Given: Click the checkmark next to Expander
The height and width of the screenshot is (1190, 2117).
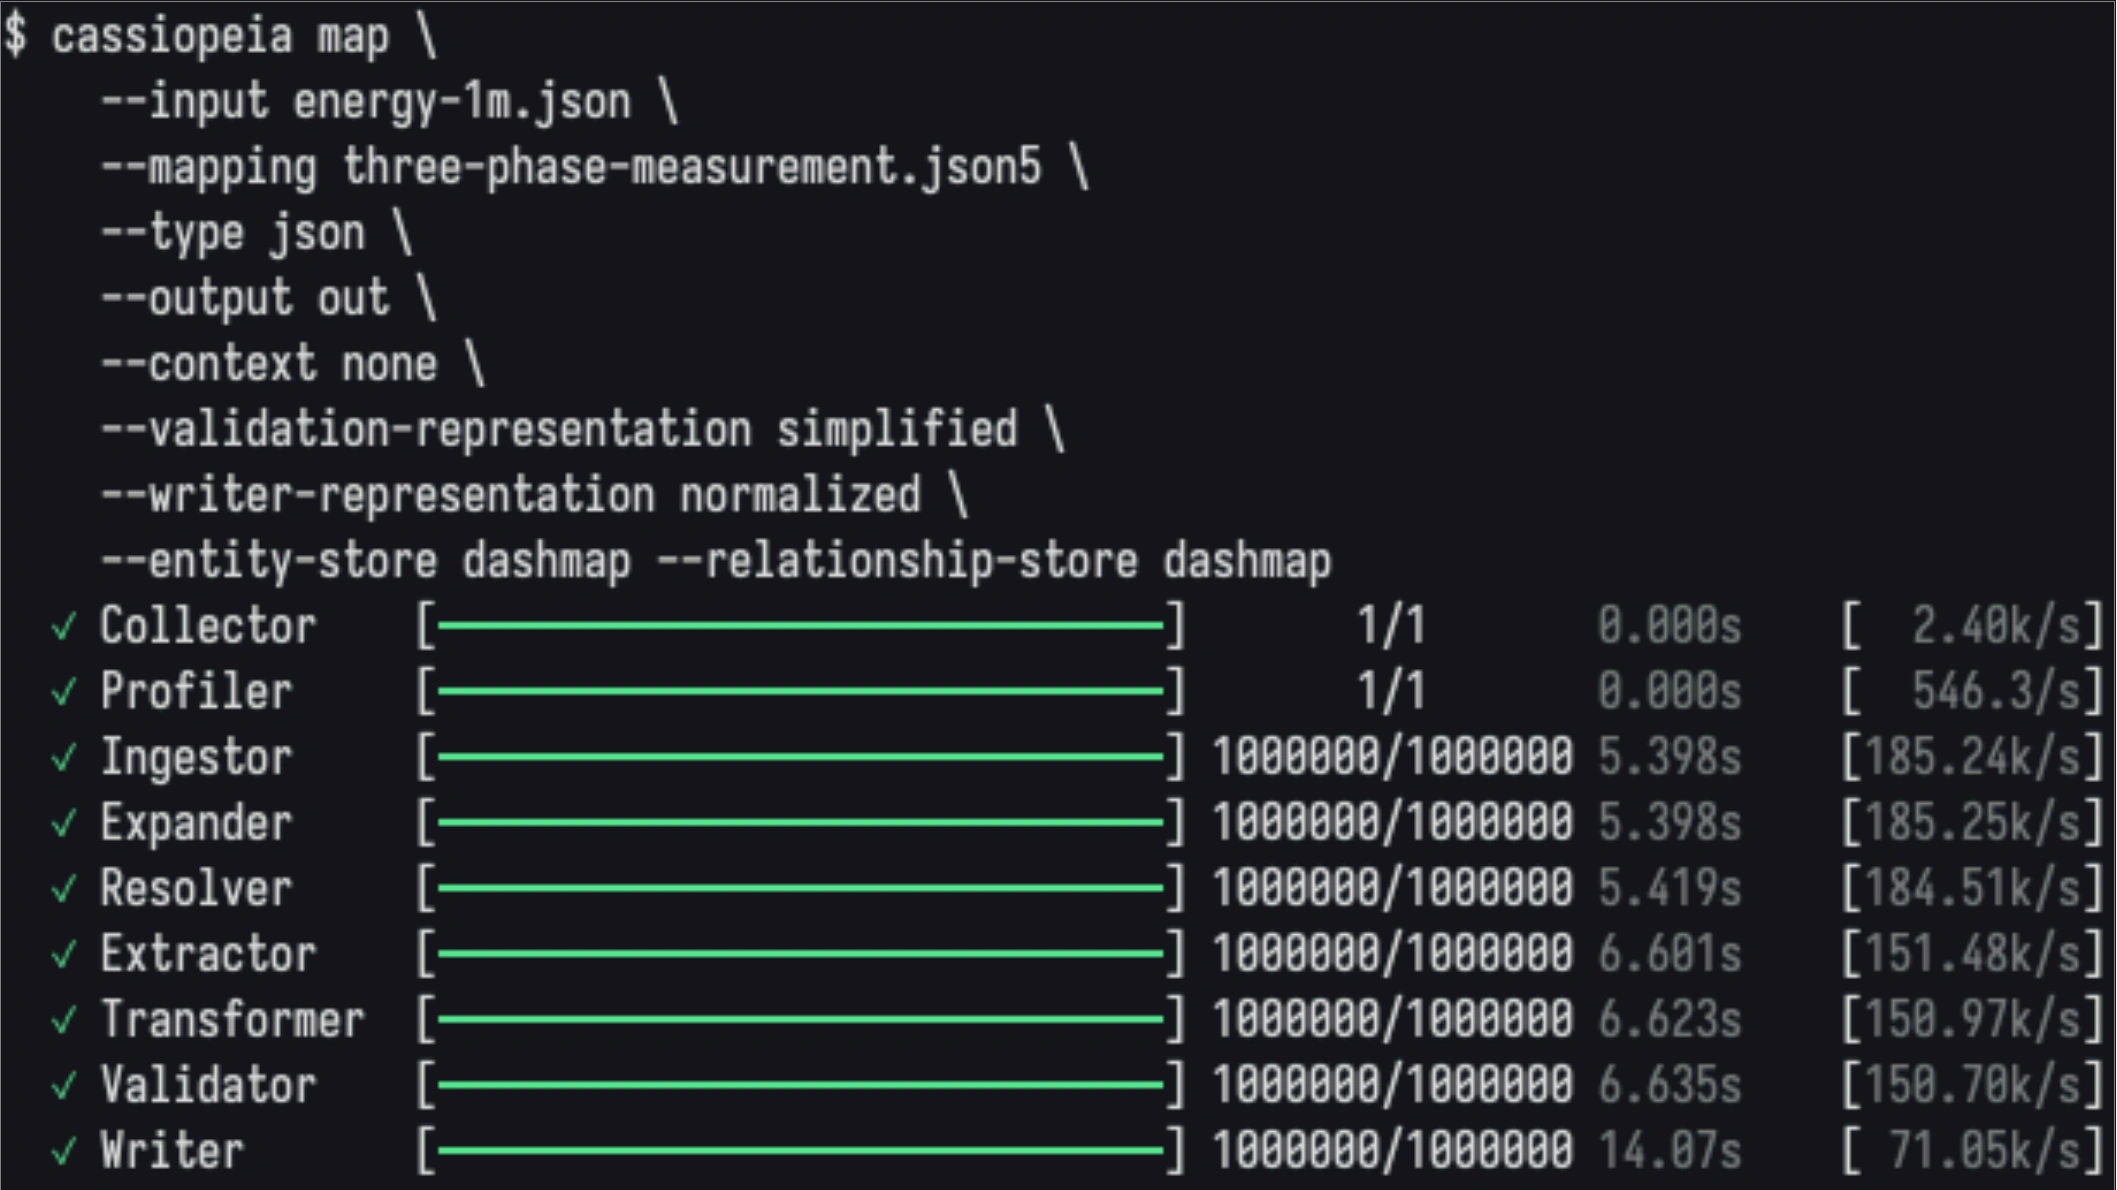Looking at the screenshot, I should point(64,824).
